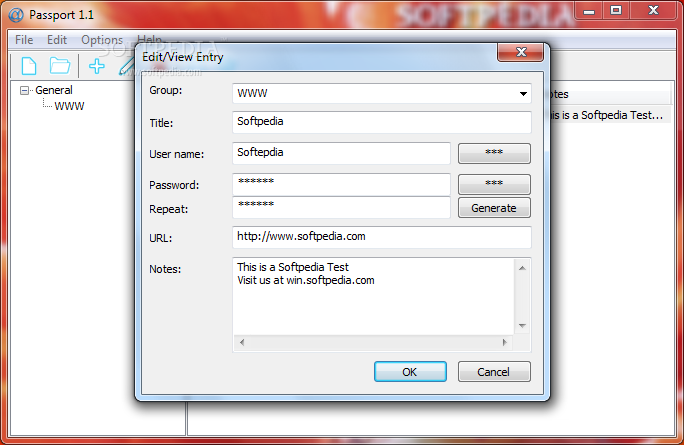
Task: Collapse the General tree node
Action: tap(24, 90)
